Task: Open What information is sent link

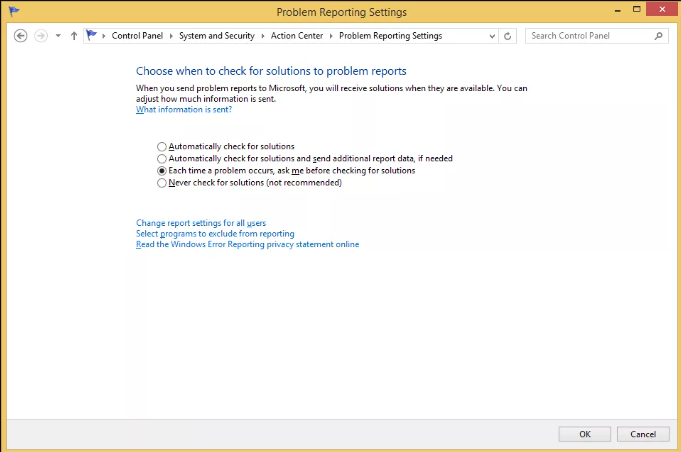Action: 184,109
